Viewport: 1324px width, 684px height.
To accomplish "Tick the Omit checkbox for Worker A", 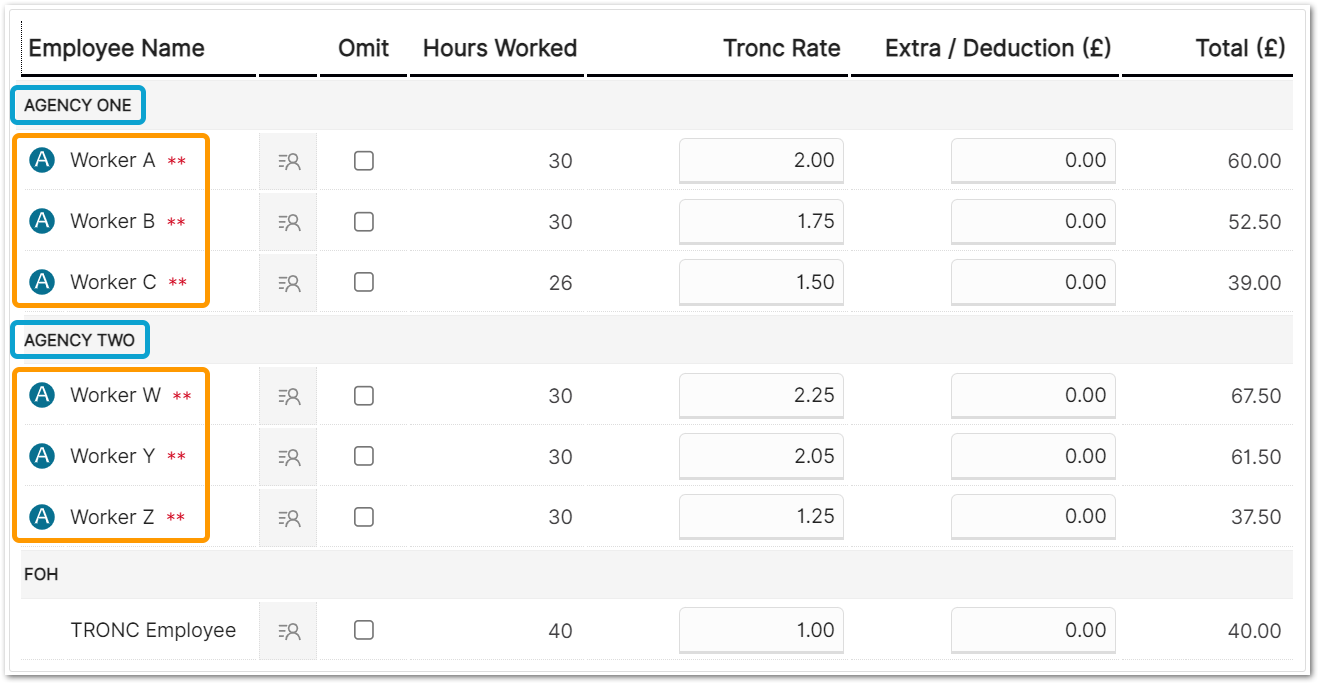I will pyautogui.click(x=364, y=161).
